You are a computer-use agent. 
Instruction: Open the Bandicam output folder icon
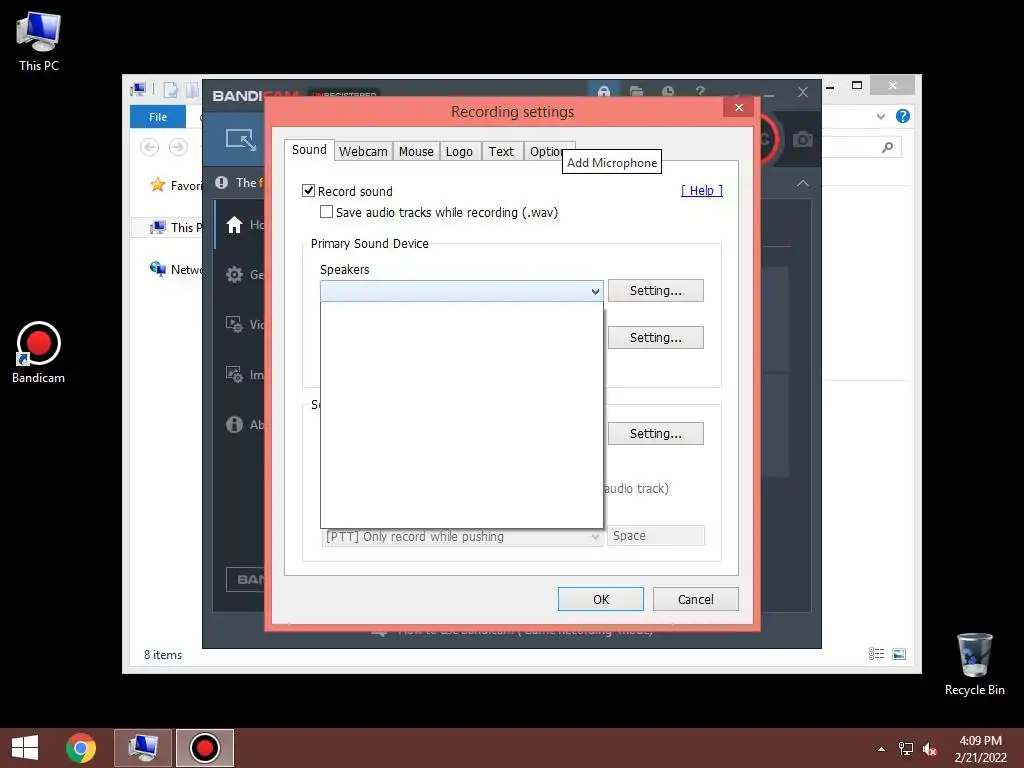tap(636, 91)
